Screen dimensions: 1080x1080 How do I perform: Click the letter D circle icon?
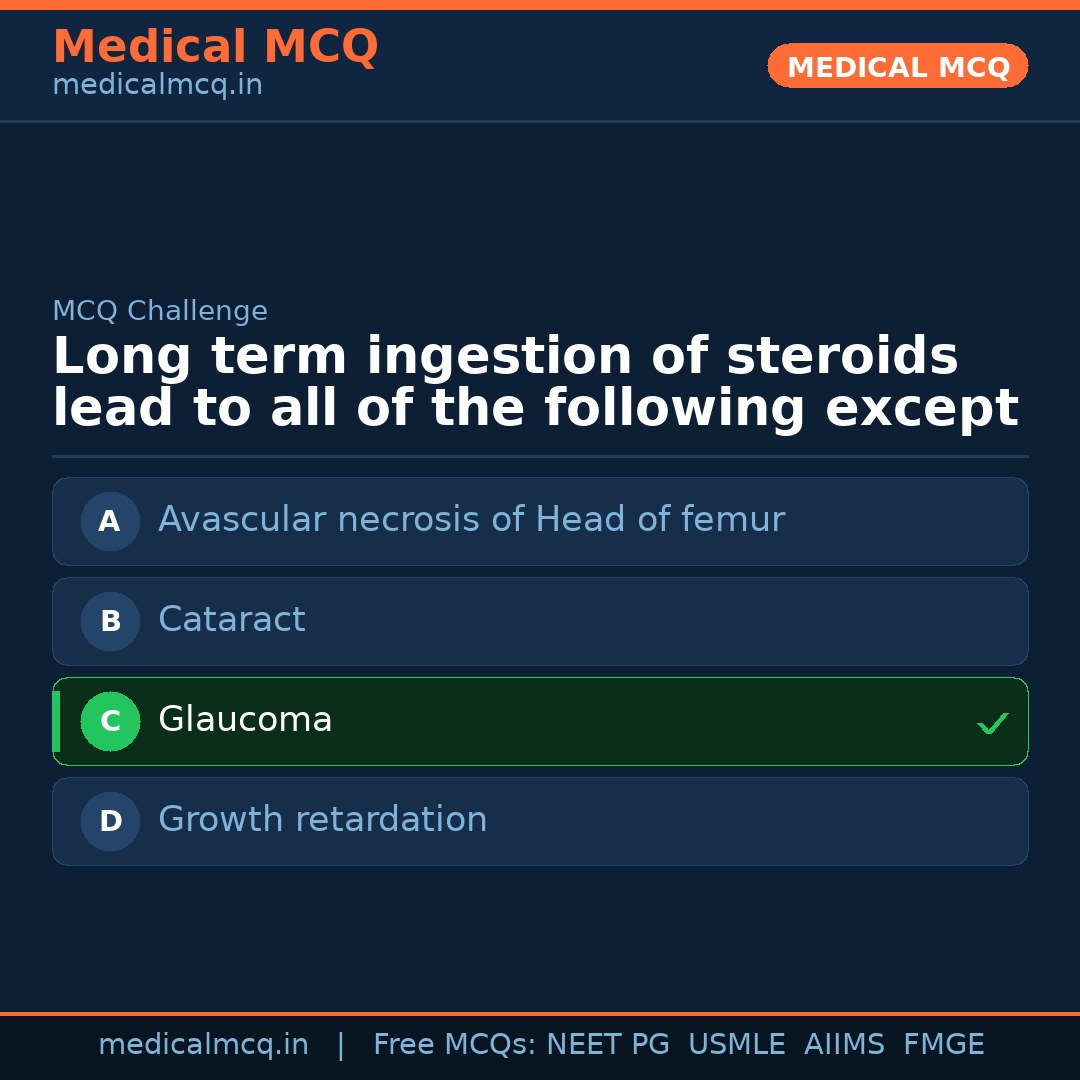(110, 821)
